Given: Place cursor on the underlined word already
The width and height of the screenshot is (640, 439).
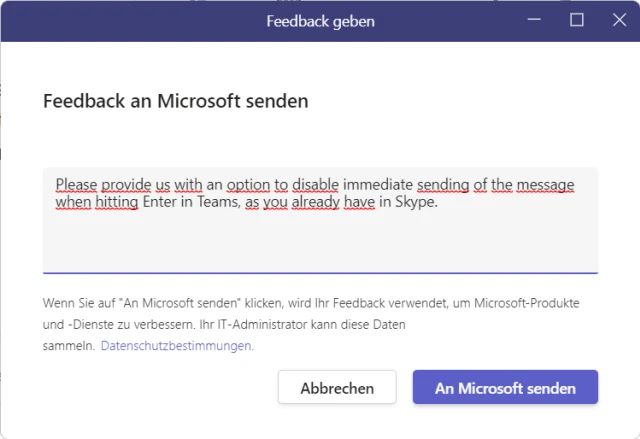Looking at the screenshot, I should 314,202.
